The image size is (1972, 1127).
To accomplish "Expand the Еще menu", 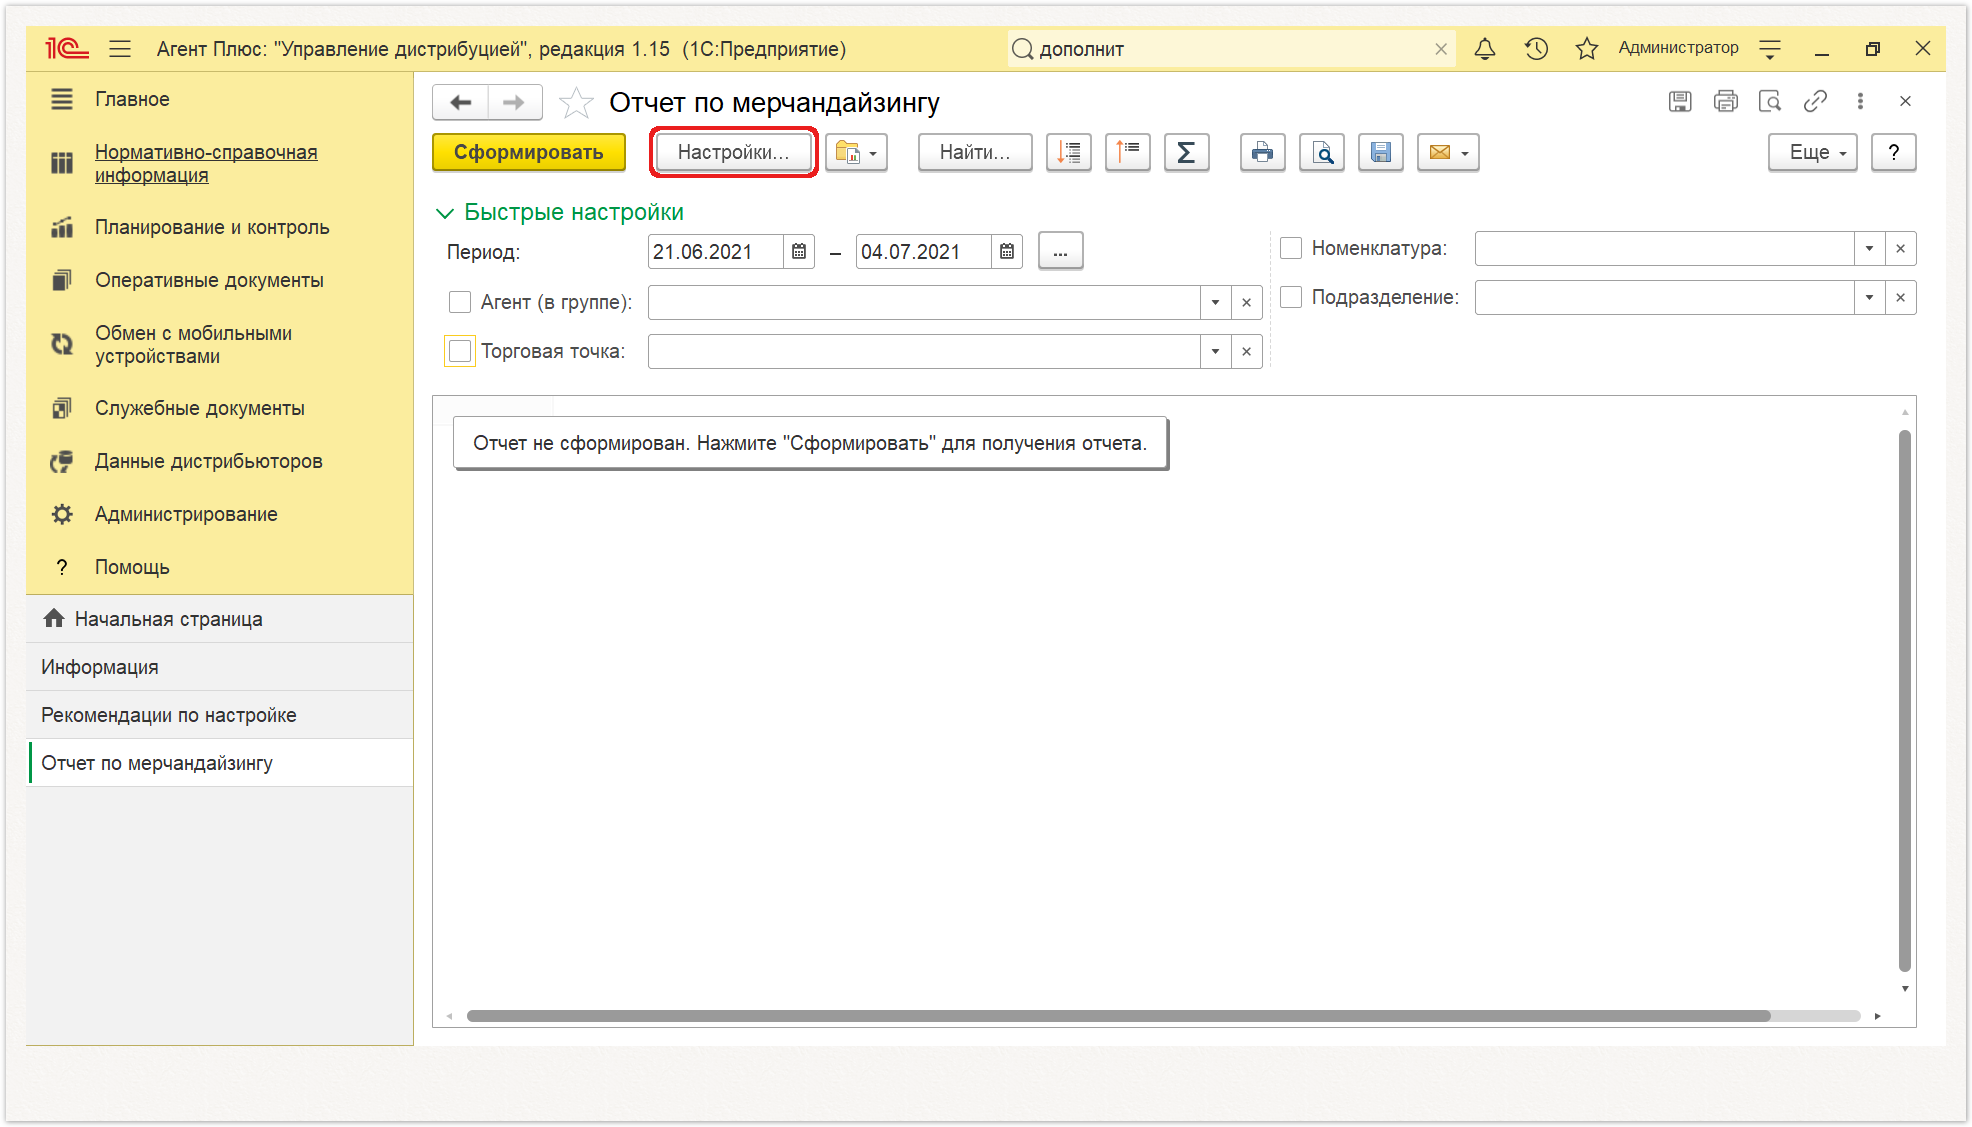I will pyautogui.click(x=1812, y=152).
